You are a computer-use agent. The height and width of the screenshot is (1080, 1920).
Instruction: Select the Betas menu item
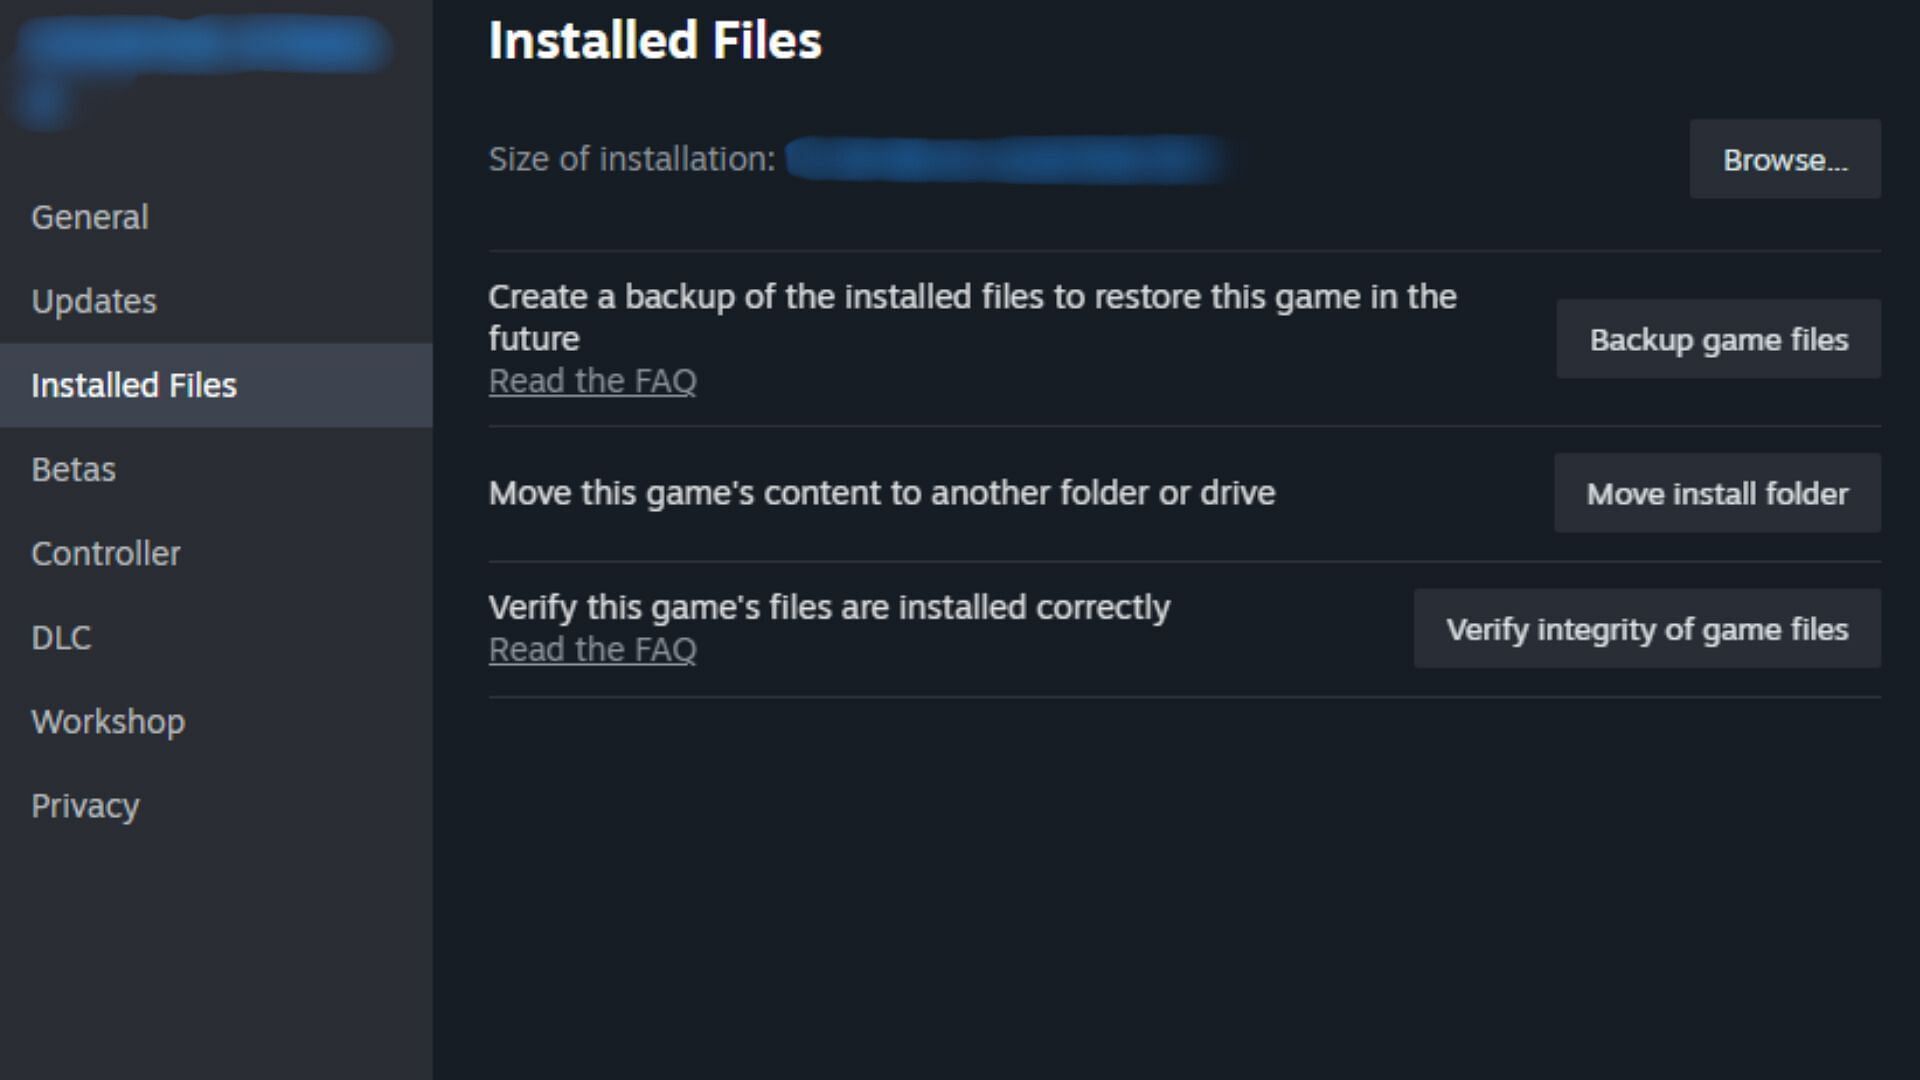74,469
